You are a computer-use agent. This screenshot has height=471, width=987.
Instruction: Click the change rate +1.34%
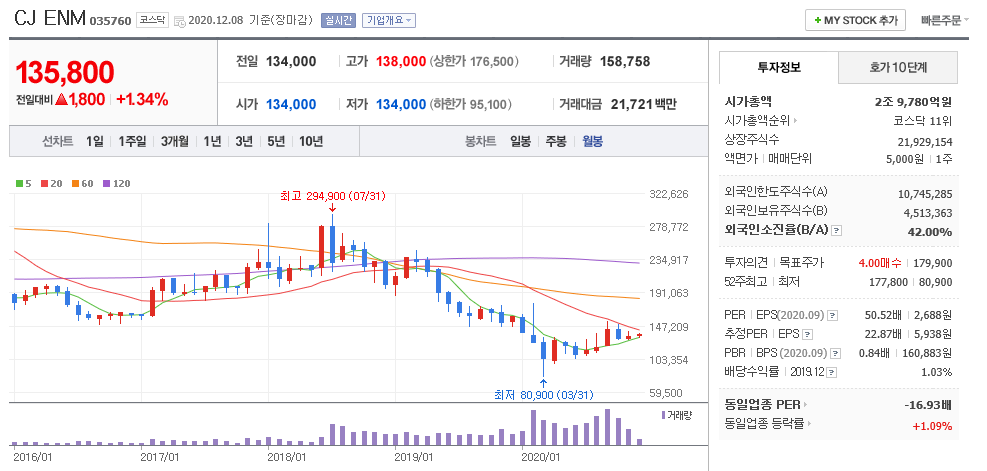coord(142,99)
